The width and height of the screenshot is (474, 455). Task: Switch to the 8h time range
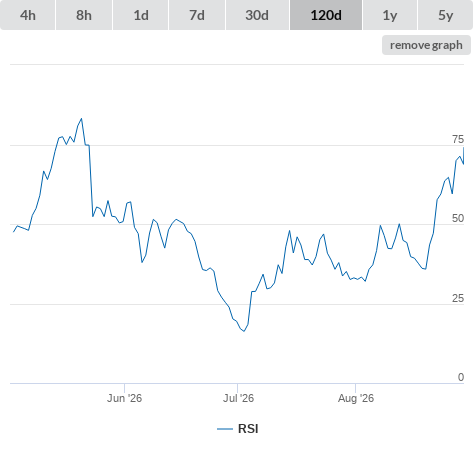point(84,15)
